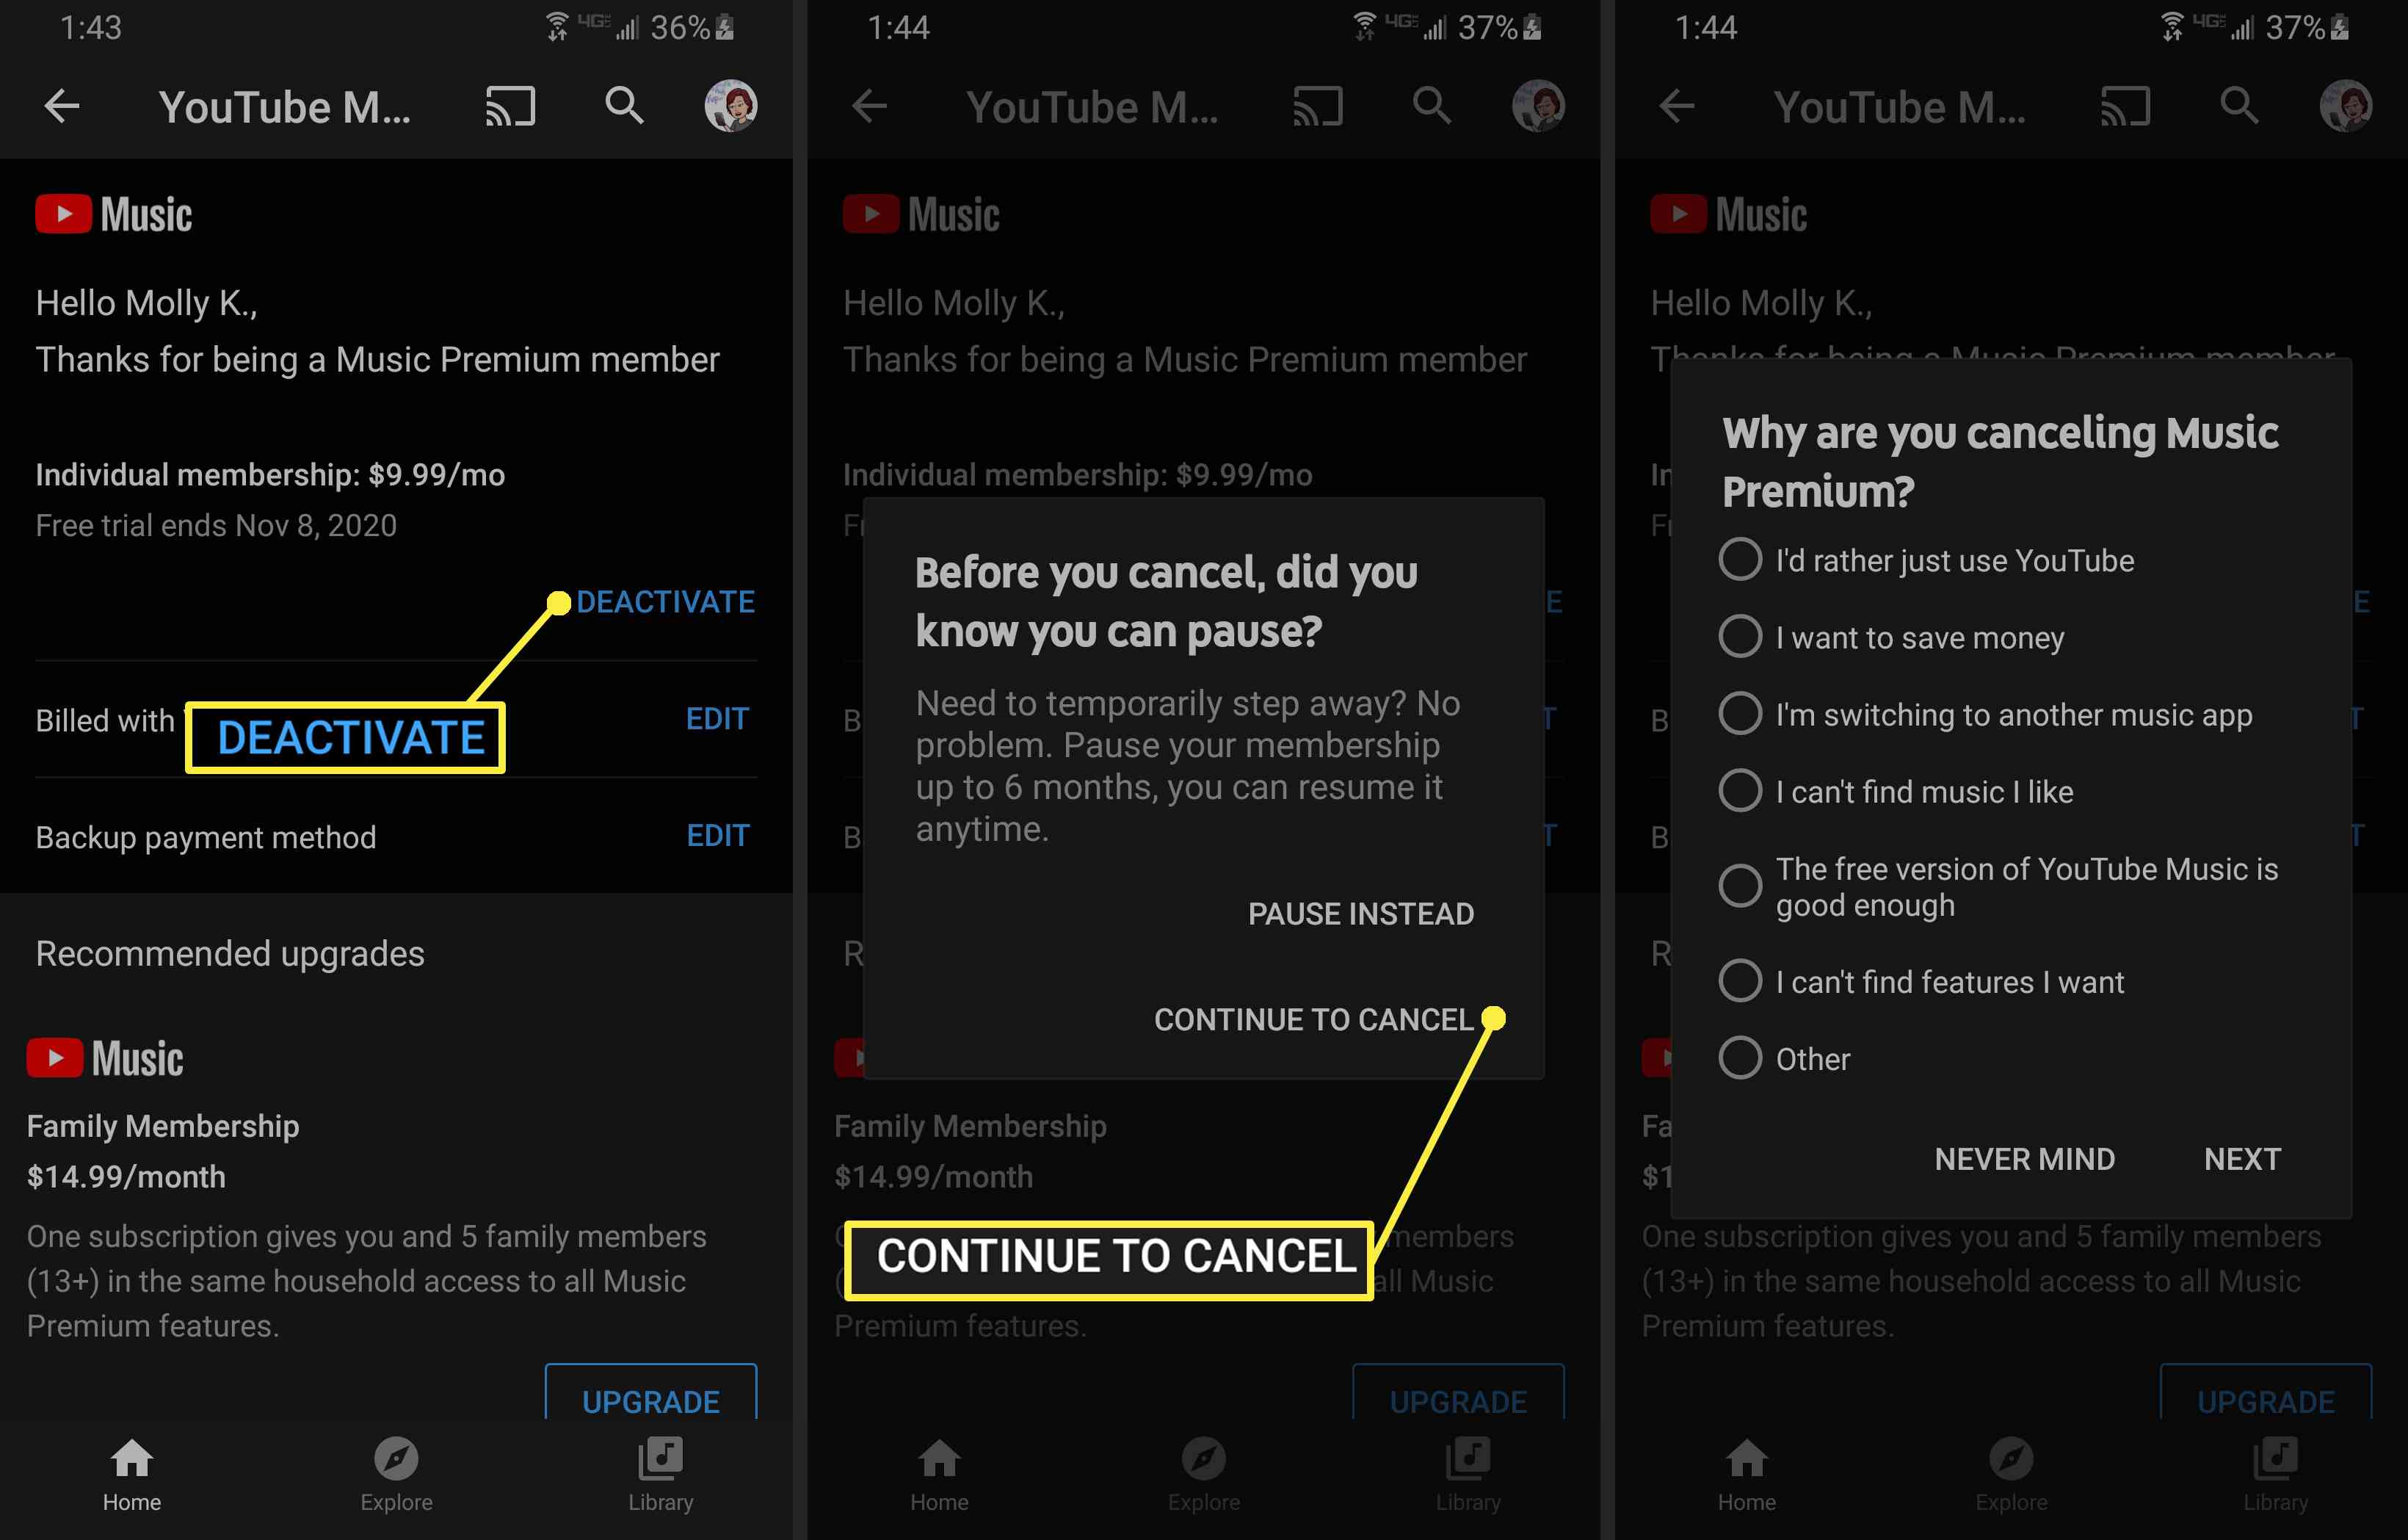Select the "Other" reason

1784,1058
